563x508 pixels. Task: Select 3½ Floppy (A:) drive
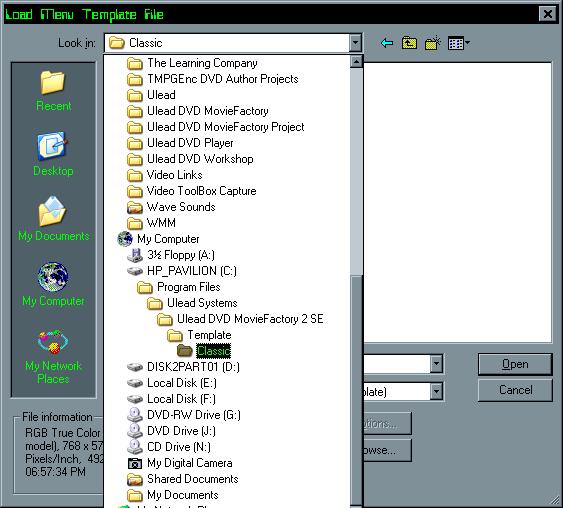pyautogui.click(x=171, y=255)
